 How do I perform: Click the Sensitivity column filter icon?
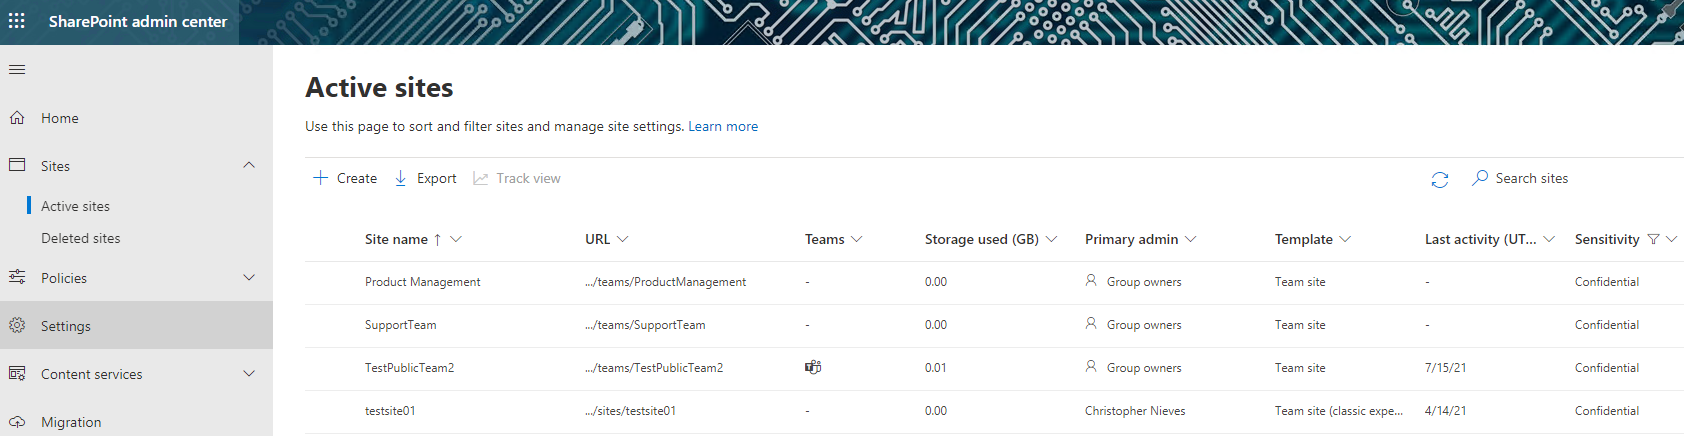1653,239
